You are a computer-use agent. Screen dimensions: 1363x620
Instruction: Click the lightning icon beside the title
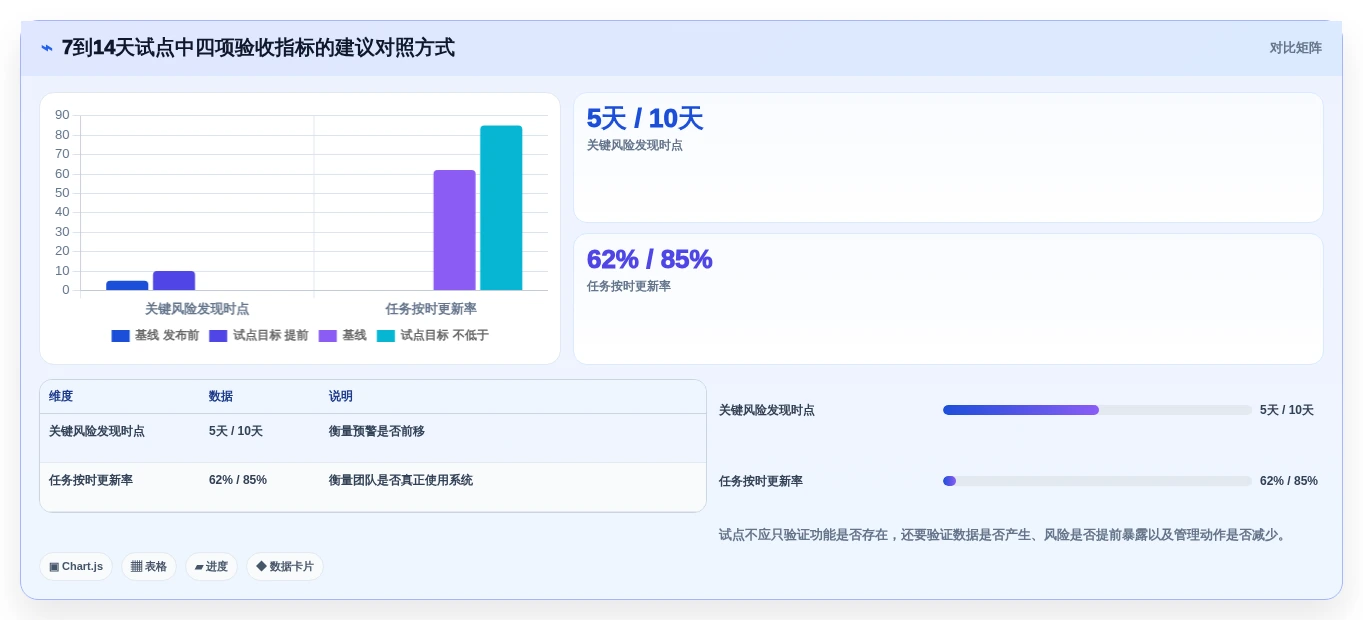(47, 48)
